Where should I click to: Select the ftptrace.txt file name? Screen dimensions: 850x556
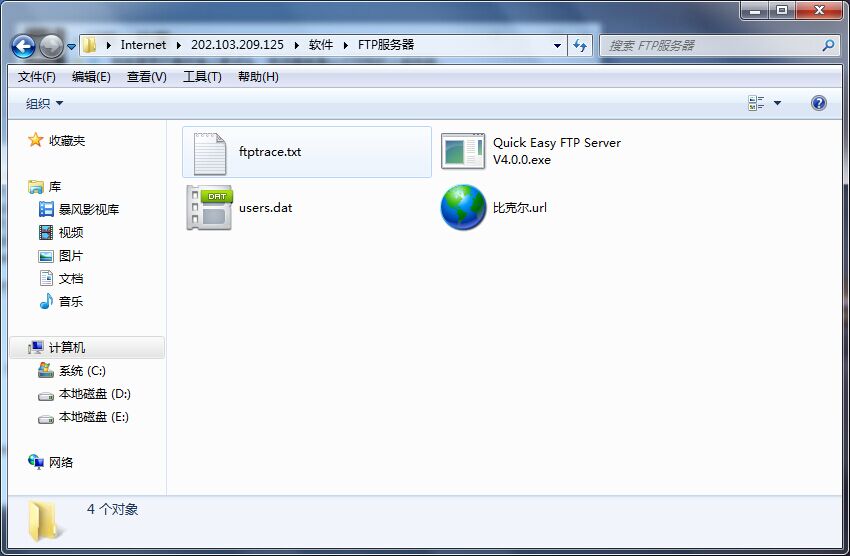pos(270,152)
